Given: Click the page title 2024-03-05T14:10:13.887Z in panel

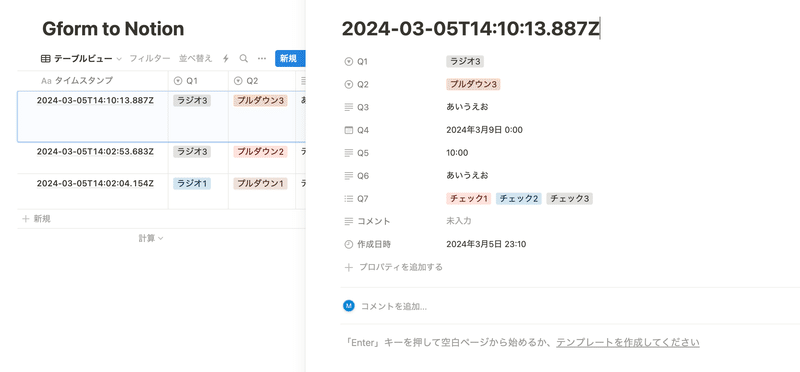Looking at the screenshot, I should 470,29.
